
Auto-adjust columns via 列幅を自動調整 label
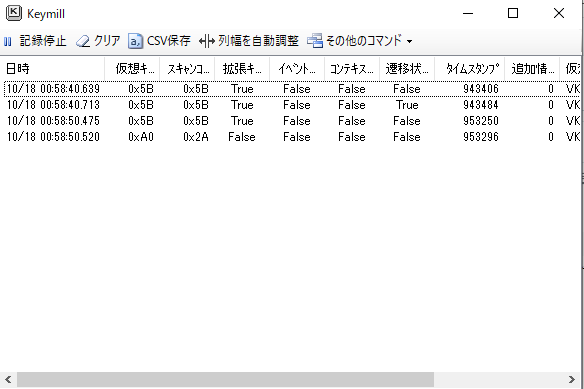(258, 41)
